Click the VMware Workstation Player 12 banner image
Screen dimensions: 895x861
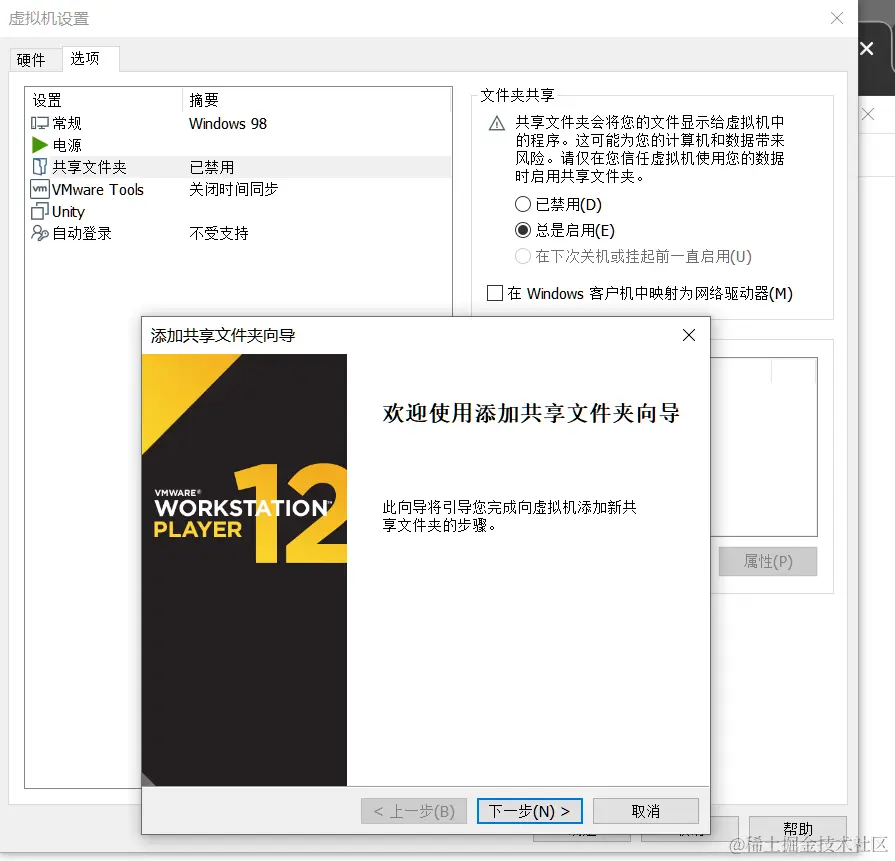(x=244, y=570)
